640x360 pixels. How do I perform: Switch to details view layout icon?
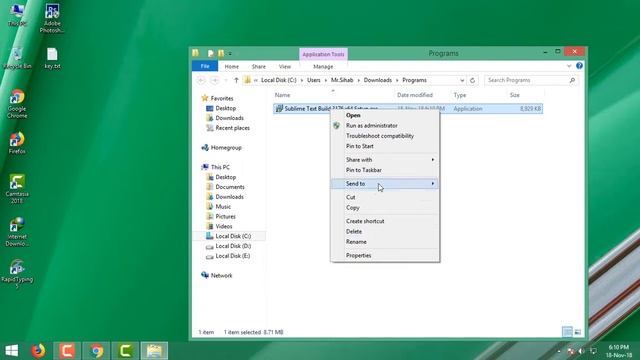click(x=567, y=332)
